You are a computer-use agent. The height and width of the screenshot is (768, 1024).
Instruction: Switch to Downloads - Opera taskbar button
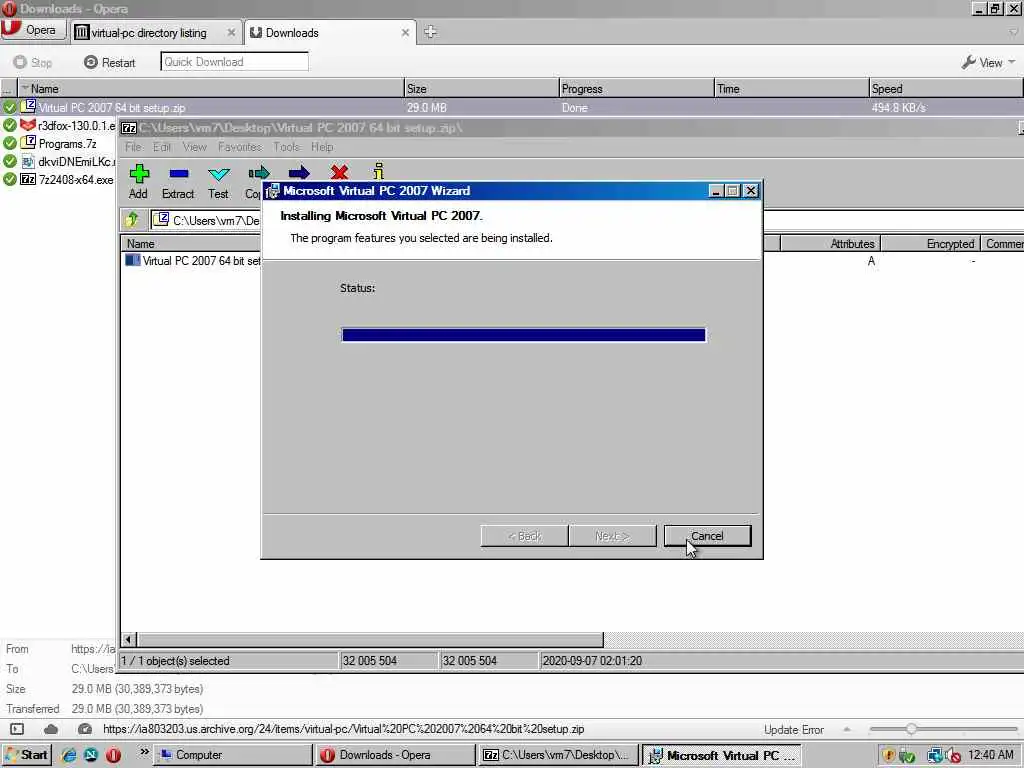point(395,755)
